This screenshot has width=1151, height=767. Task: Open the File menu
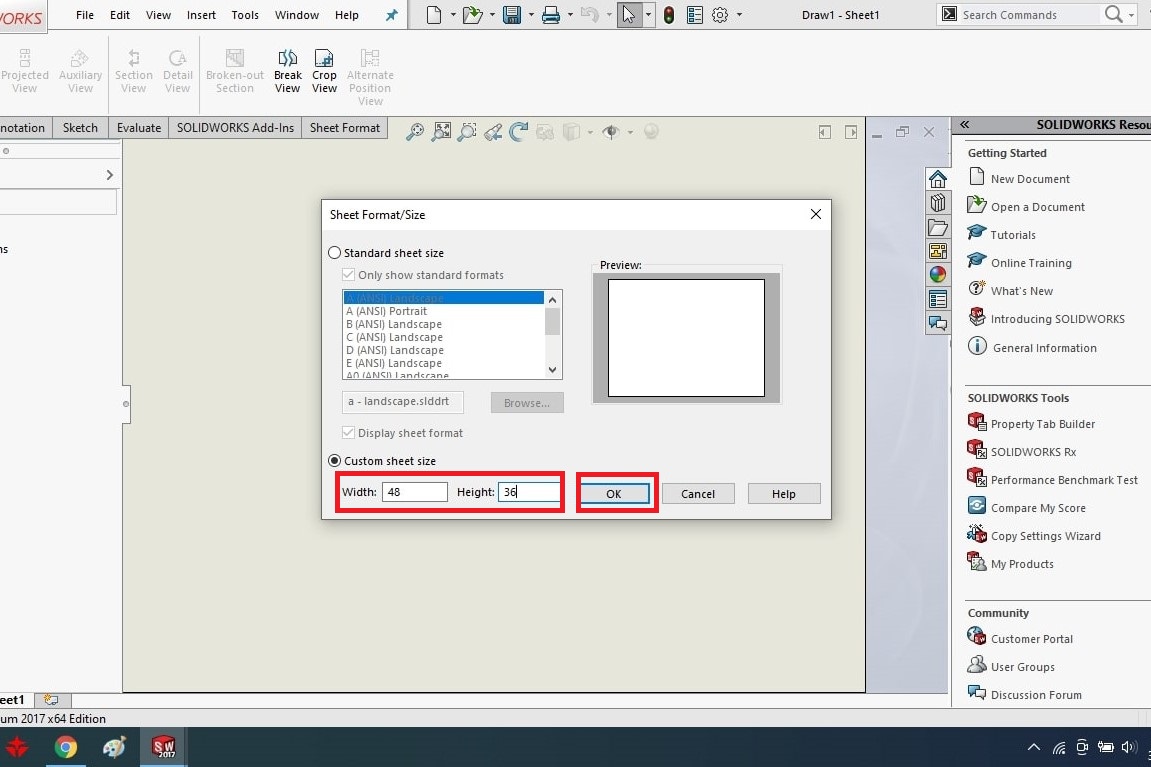pyautogui.click(x=85, y=15)
